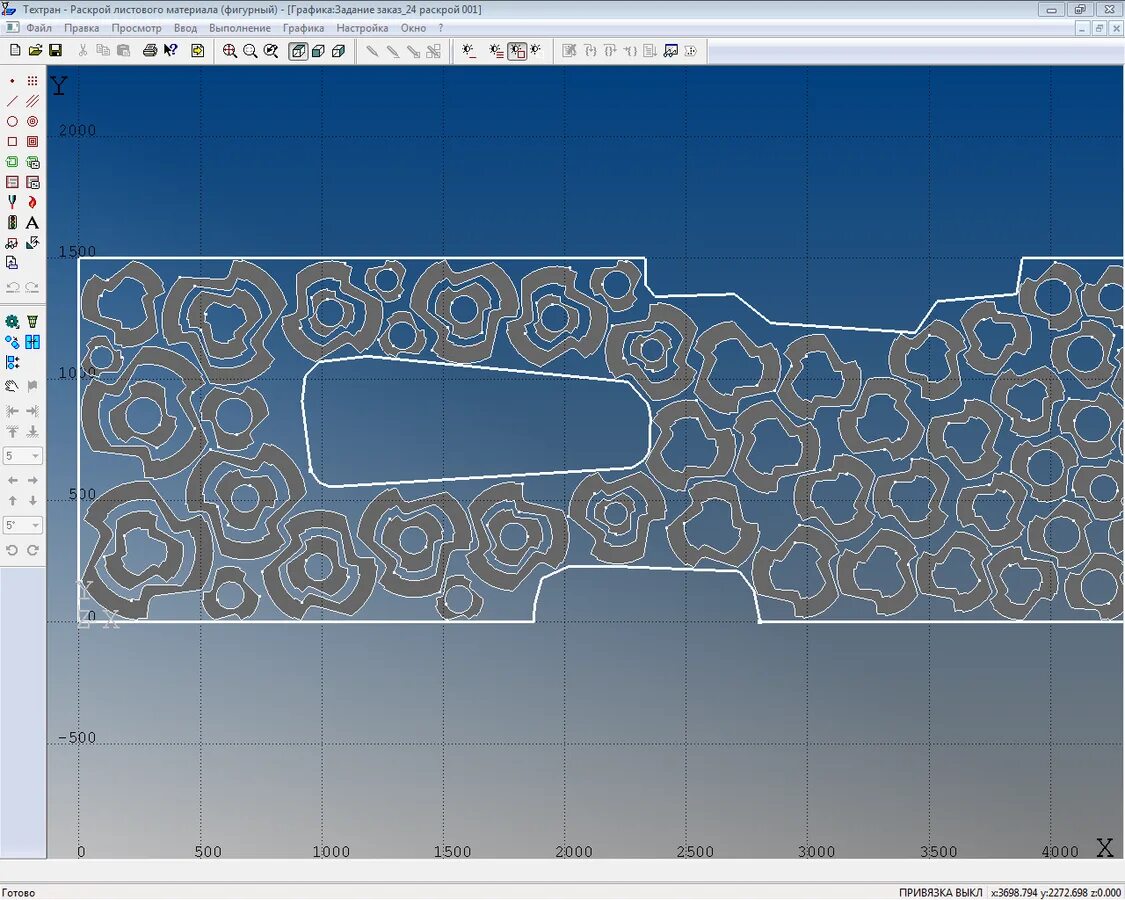
Task: Select the zoom window crosshair magnifier
Action: (x=230, y=50)
